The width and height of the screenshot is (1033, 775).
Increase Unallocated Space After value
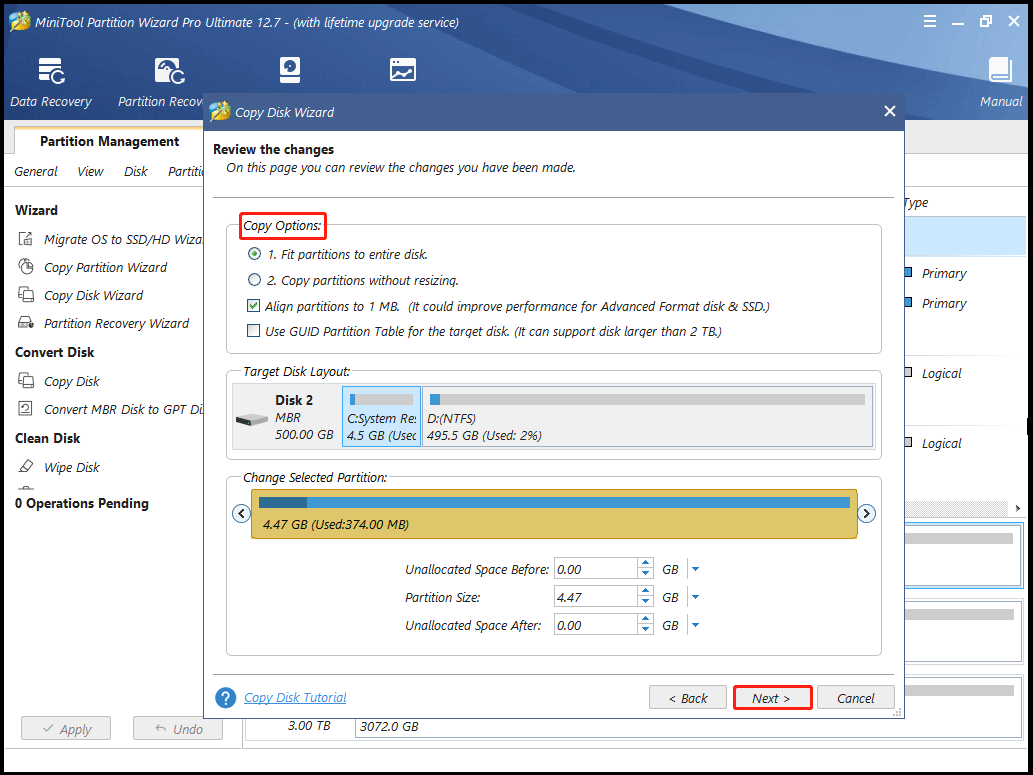pos(646,620)
